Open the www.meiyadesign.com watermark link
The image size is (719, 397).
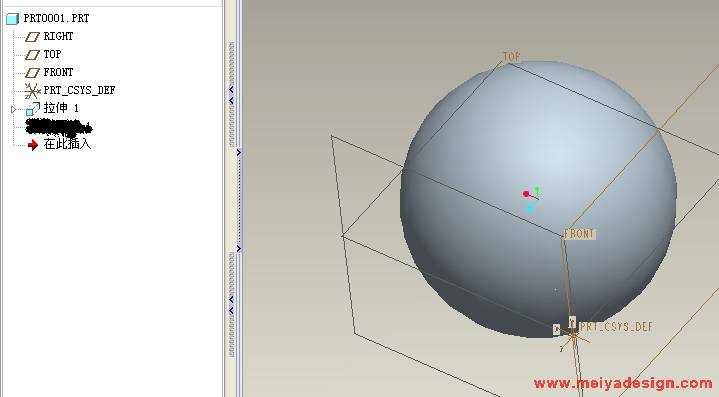pos(623,383)
